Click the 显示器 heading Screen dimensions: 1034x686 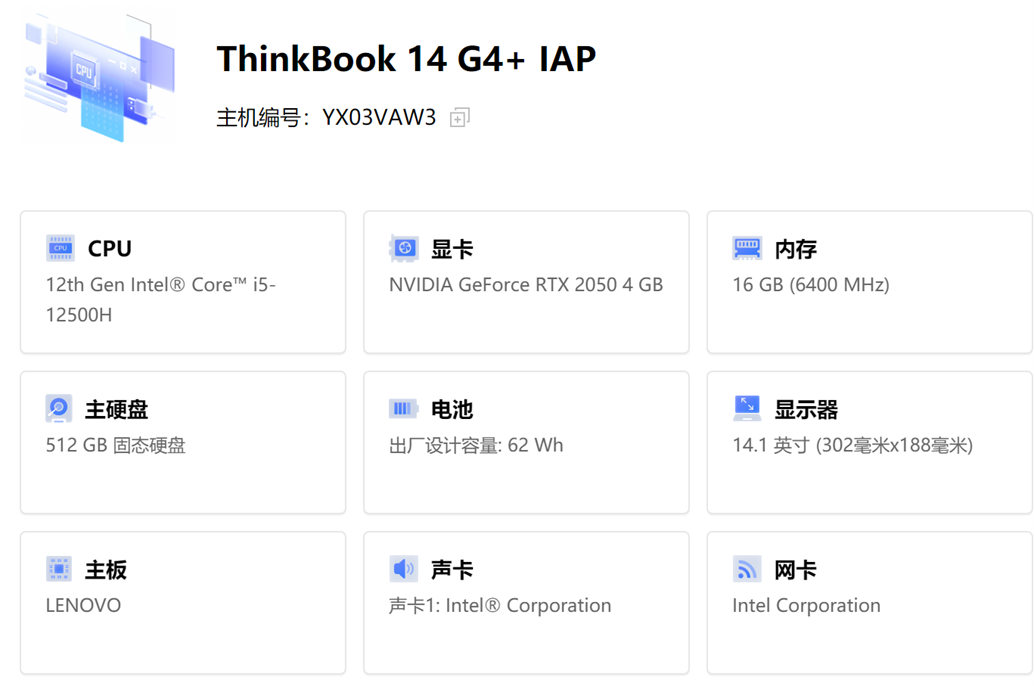(x=806, y=410)
